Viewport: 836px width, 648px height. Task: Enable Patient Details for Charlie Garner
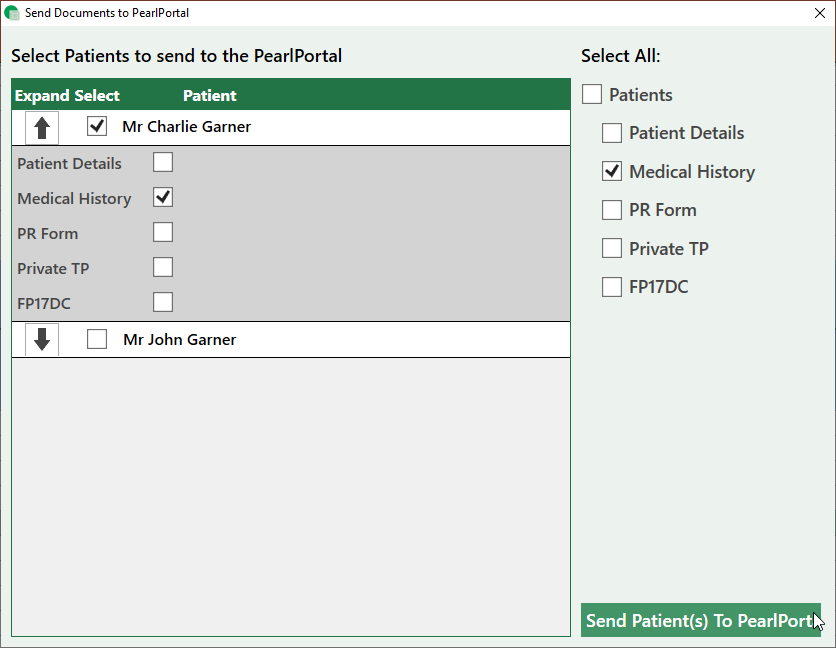[x=163, y=162]
